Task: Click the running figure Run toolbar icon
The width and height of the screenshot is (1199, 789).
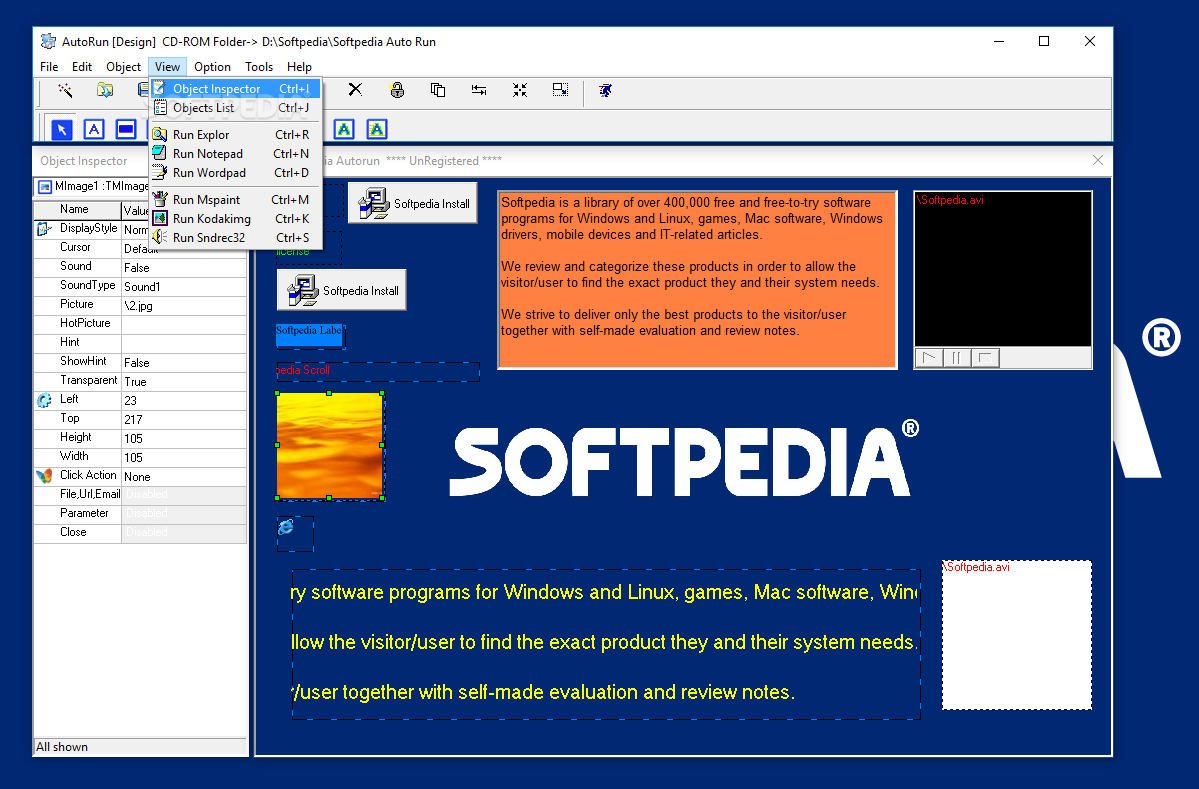Action: 605,90
